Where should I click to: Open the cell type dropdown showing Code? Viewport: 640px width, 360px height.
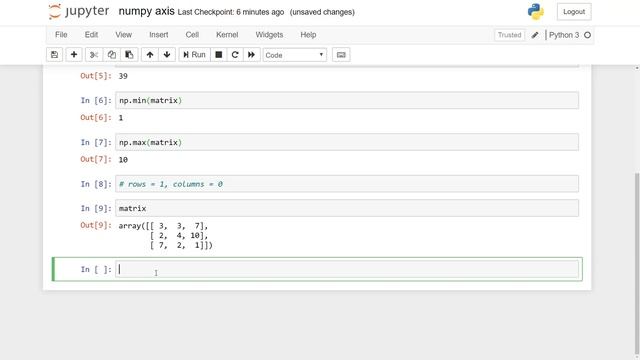point(295,55)
